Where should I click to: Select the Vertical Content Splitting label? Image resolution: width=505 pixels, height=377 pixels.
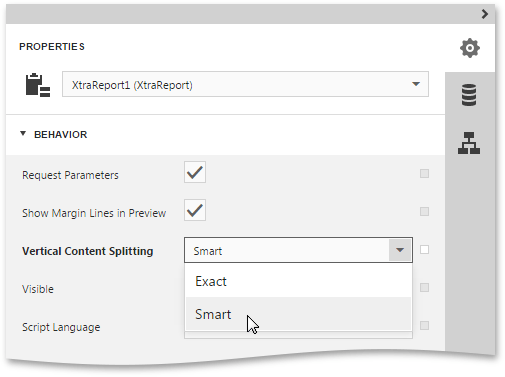coord(88,251)
